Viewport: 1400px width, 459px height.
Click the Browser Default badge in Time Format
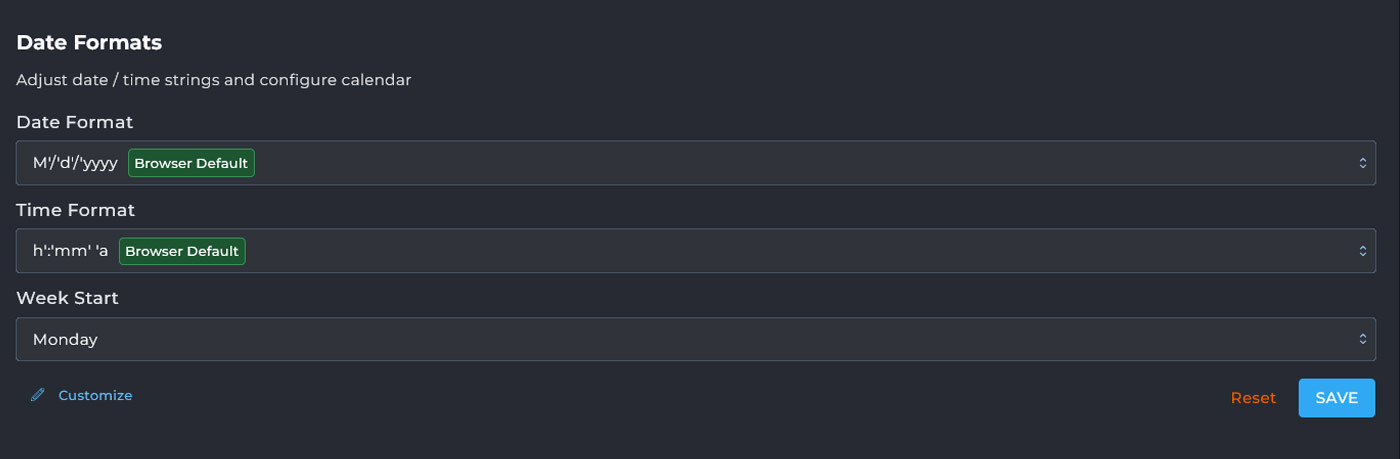coord(182,251)
